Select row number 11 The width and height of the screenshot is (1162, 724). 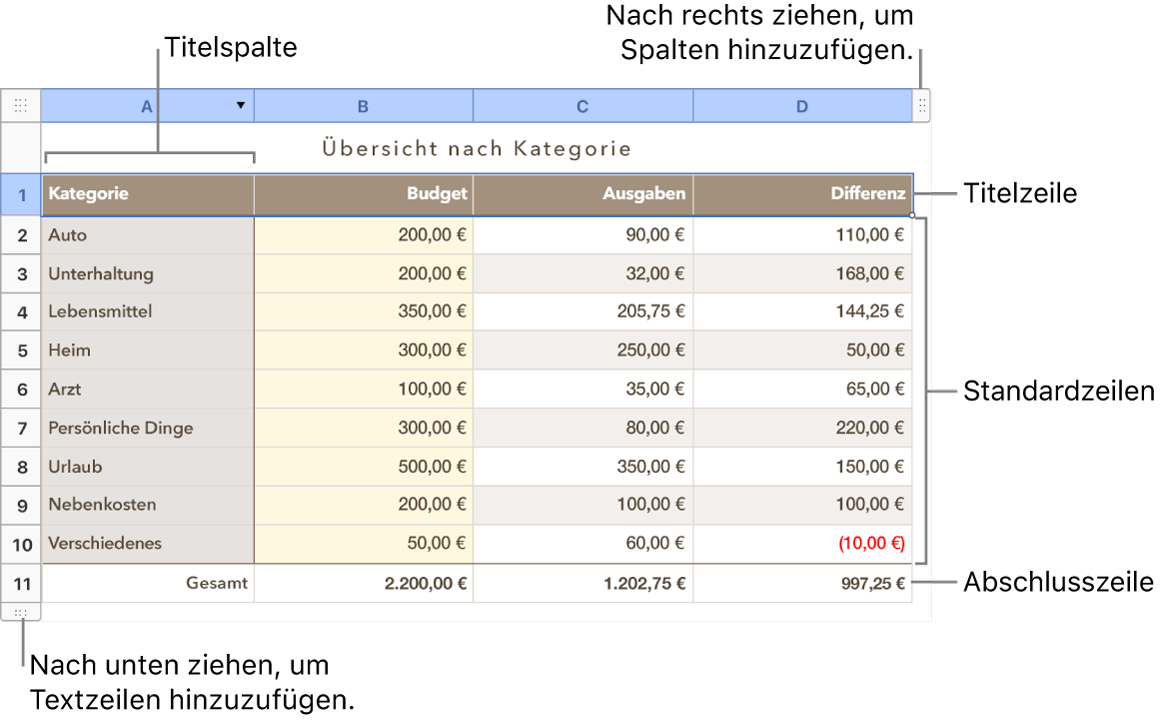pyautogui.click(x=21, y=583)
